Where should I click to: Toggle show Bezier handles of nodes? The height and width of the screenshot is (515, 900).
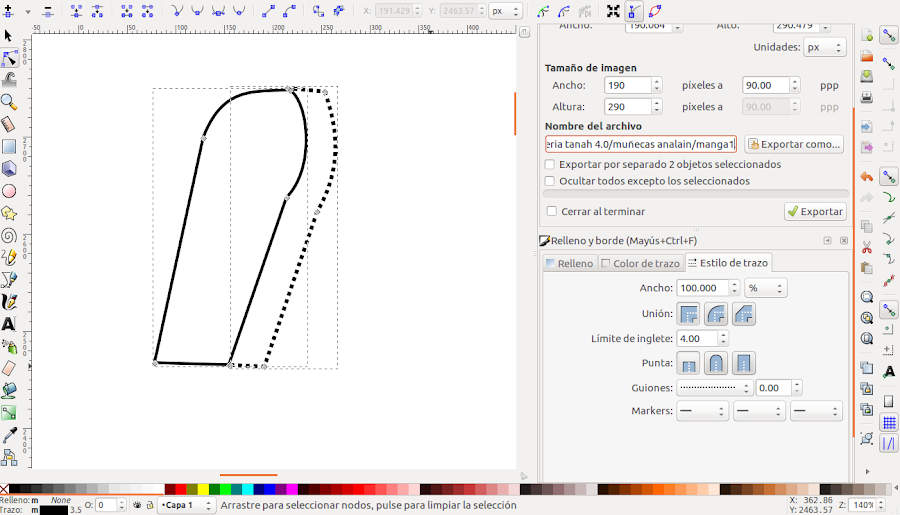(634, 11)
